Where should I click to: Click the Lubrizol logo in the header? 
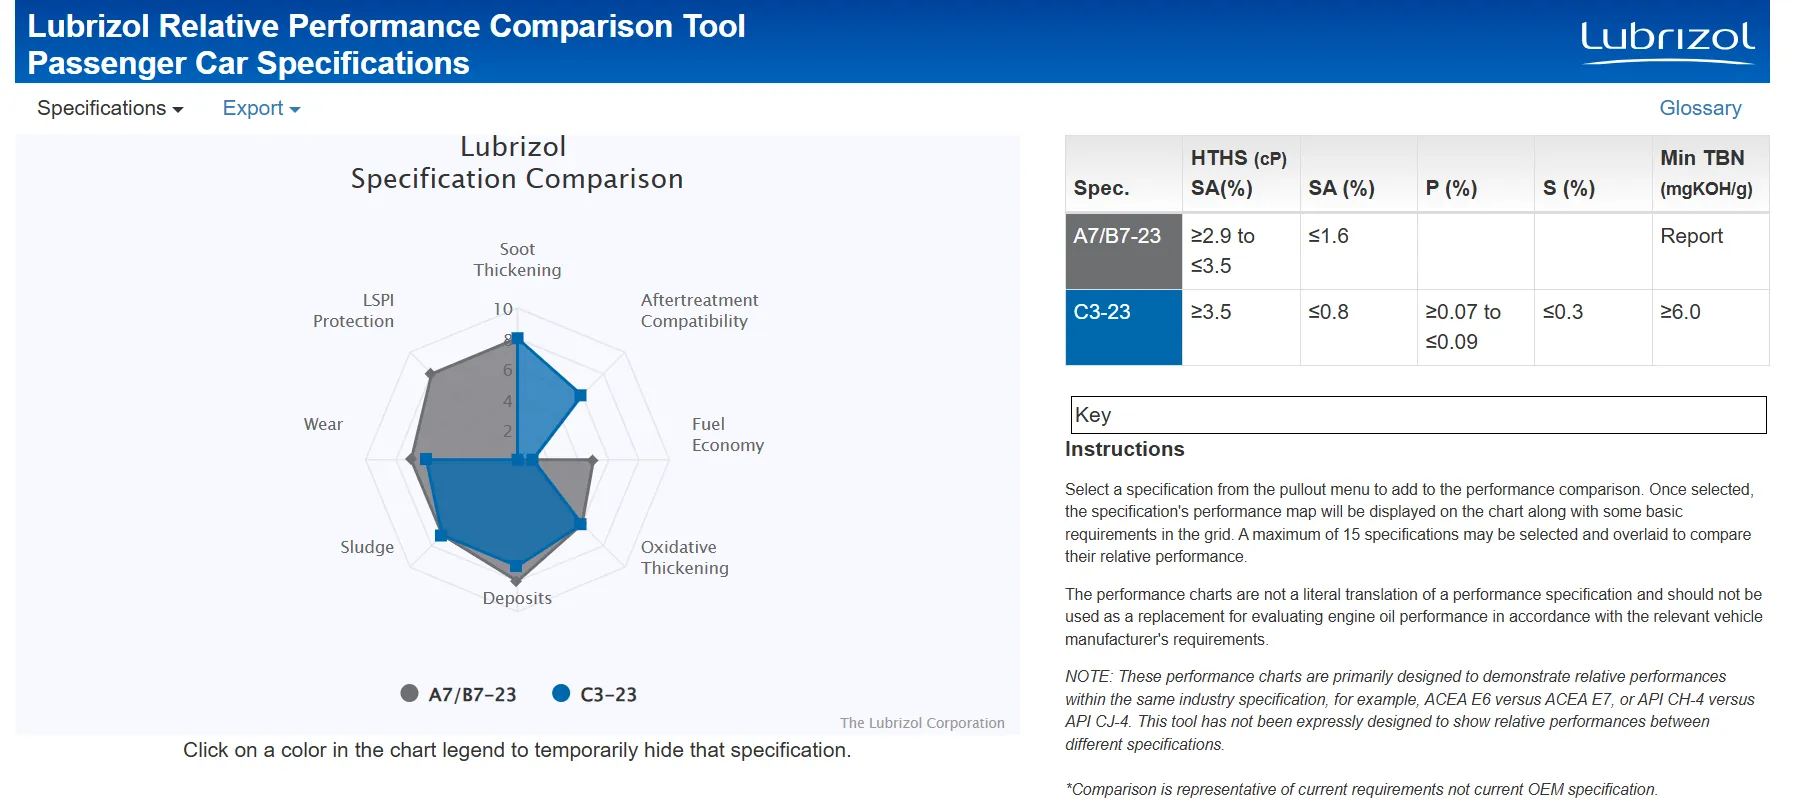click(1667, 42)
